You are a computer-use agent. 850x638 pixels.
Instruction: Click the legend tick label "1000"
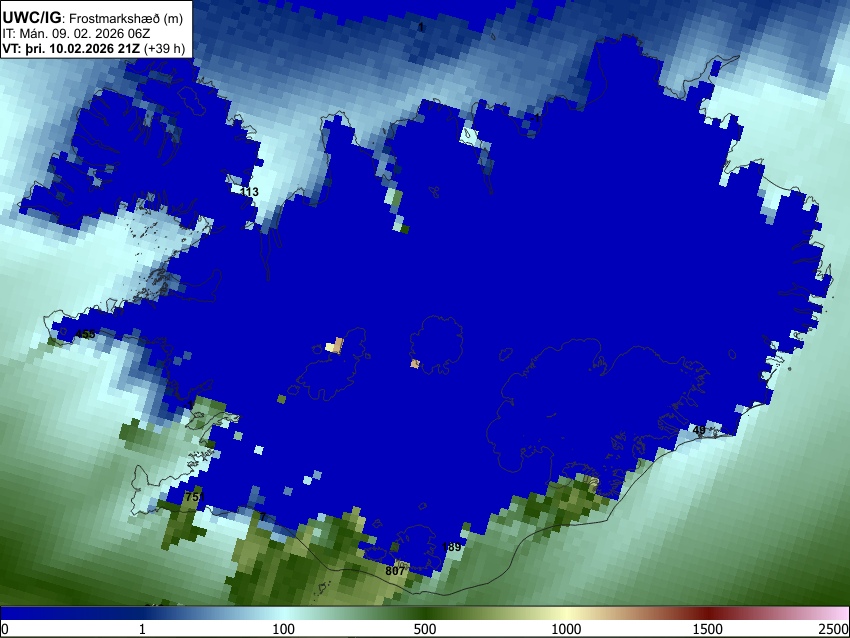566,629
